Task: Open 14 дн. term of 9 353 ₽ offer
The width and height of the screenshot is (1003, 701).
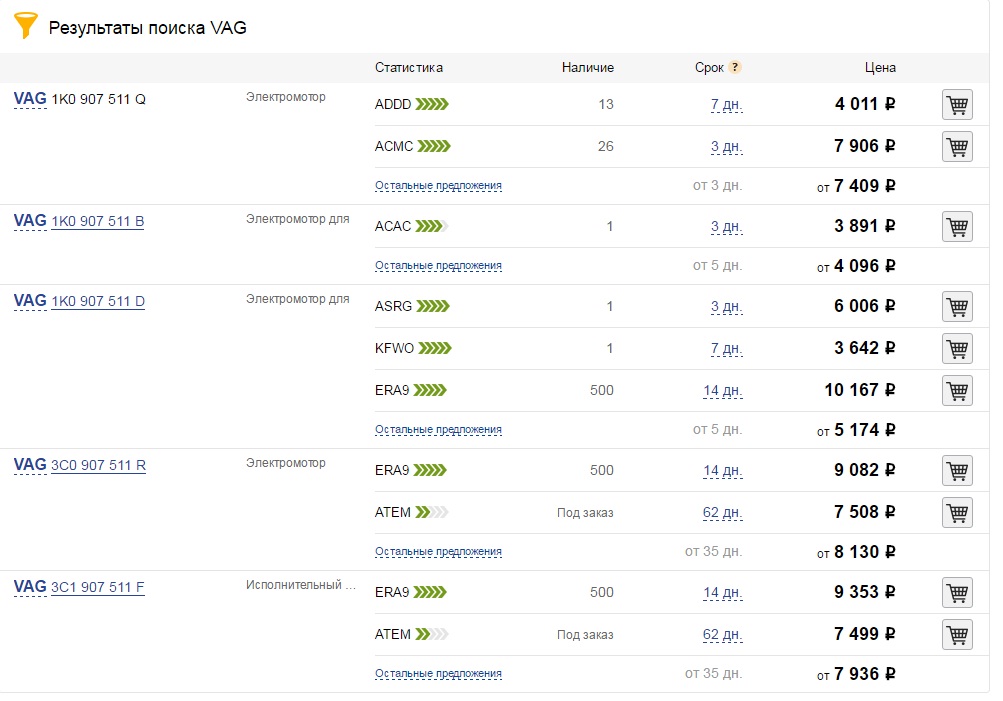Action: point(723,593)
